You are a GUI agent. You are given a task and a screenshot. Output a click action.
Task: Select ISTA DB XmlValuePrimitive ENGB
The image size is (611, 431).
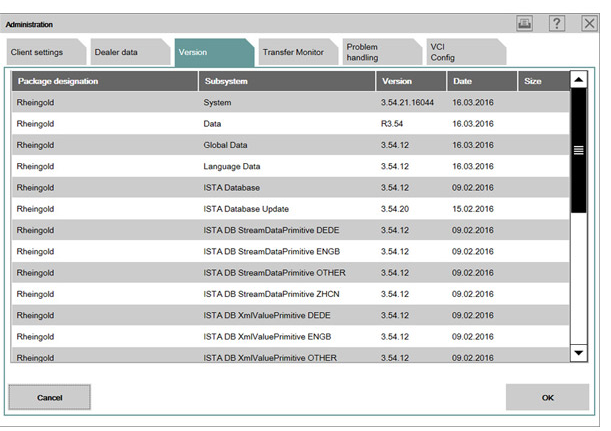(267, 337)
